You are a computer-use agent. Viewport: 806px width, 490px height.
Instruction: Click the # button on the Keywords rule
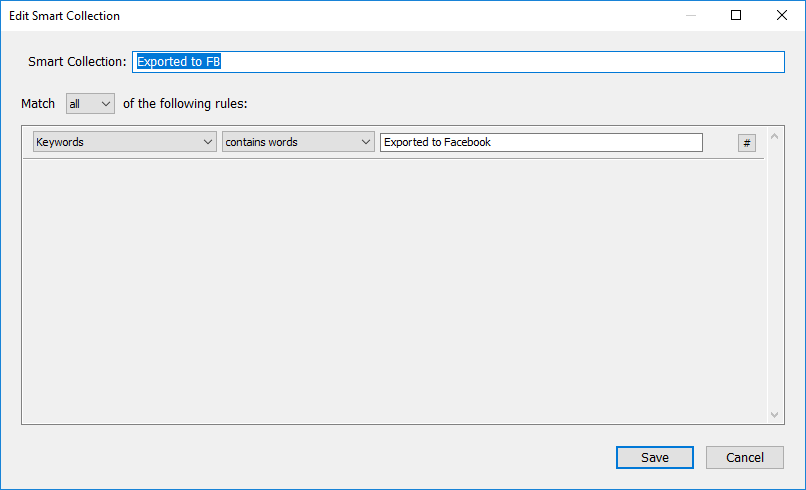coord(746,143)
